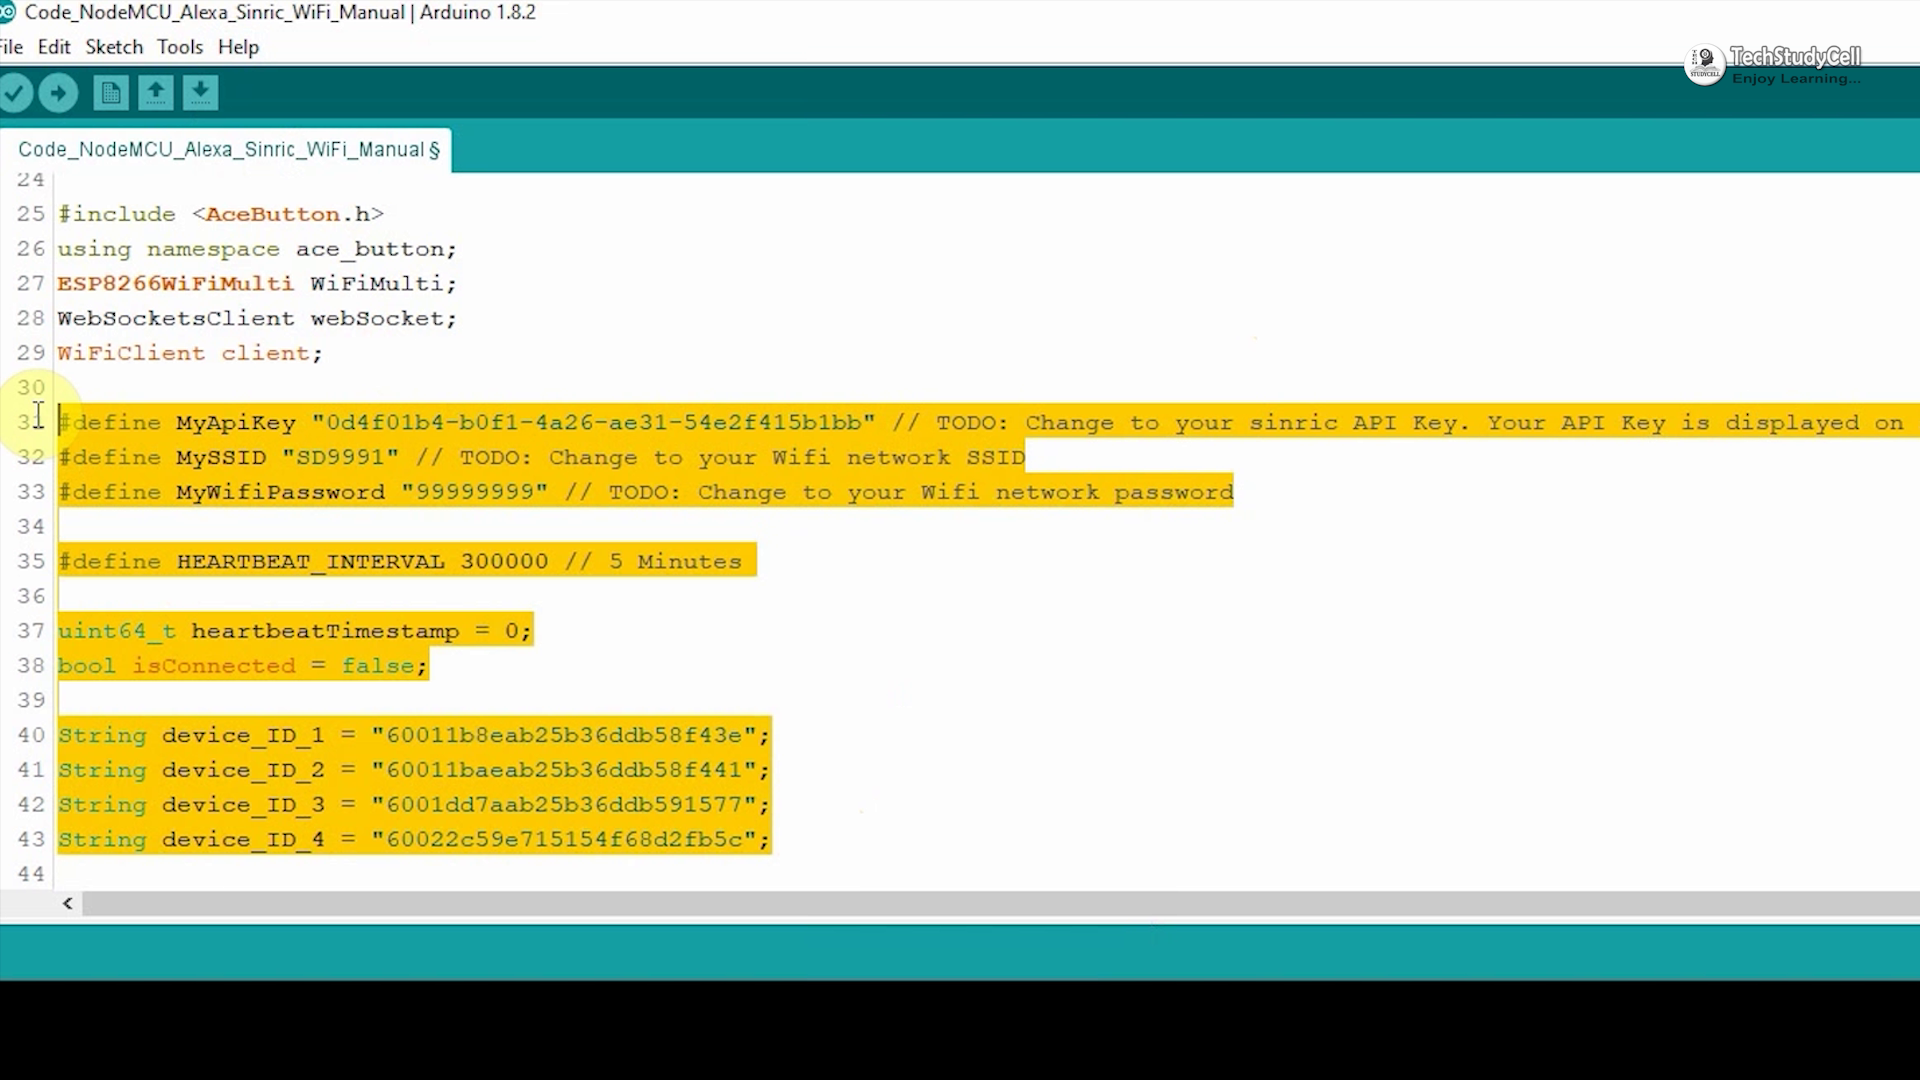Click the Open sketch up-arrow icon
The image size is (1920, 1080).
click(x=155, y=94)
